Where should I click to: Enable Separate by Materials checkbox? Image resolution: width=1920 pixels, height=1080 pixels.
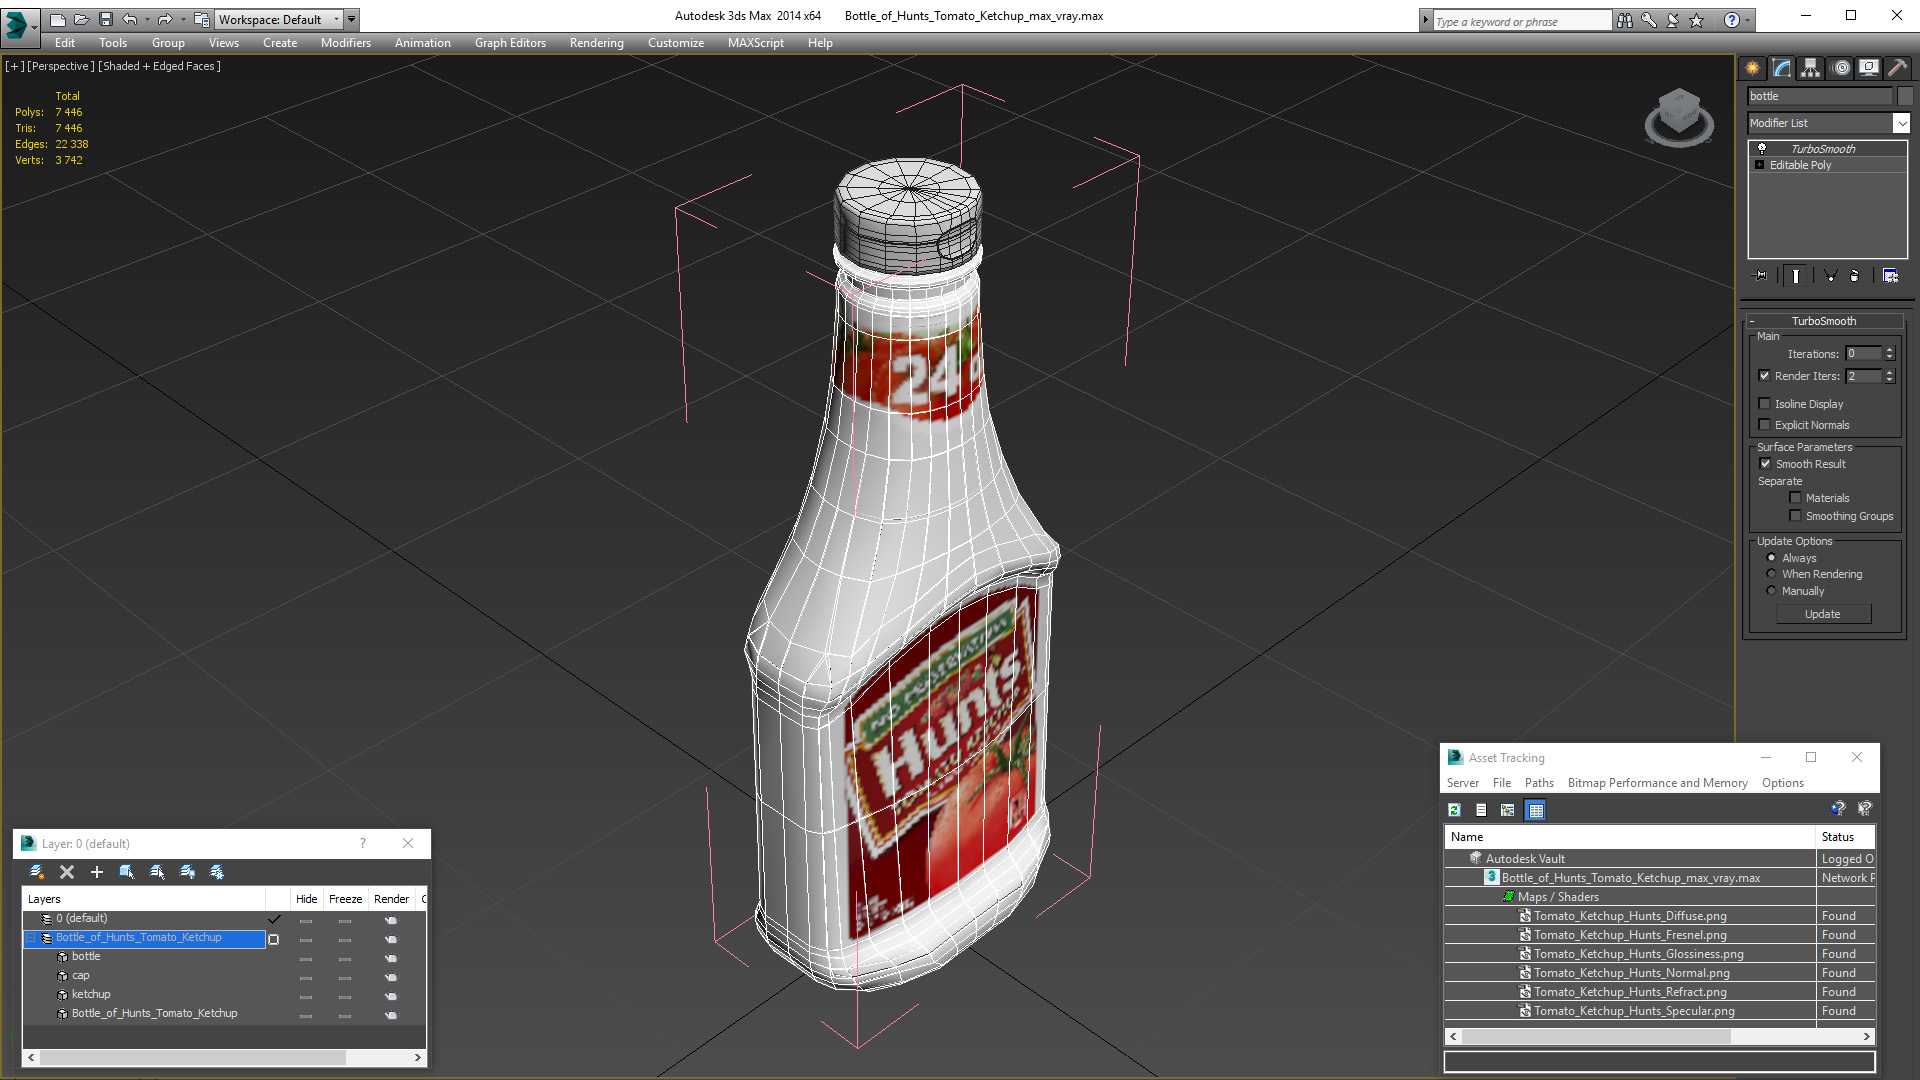(1795, 498)
